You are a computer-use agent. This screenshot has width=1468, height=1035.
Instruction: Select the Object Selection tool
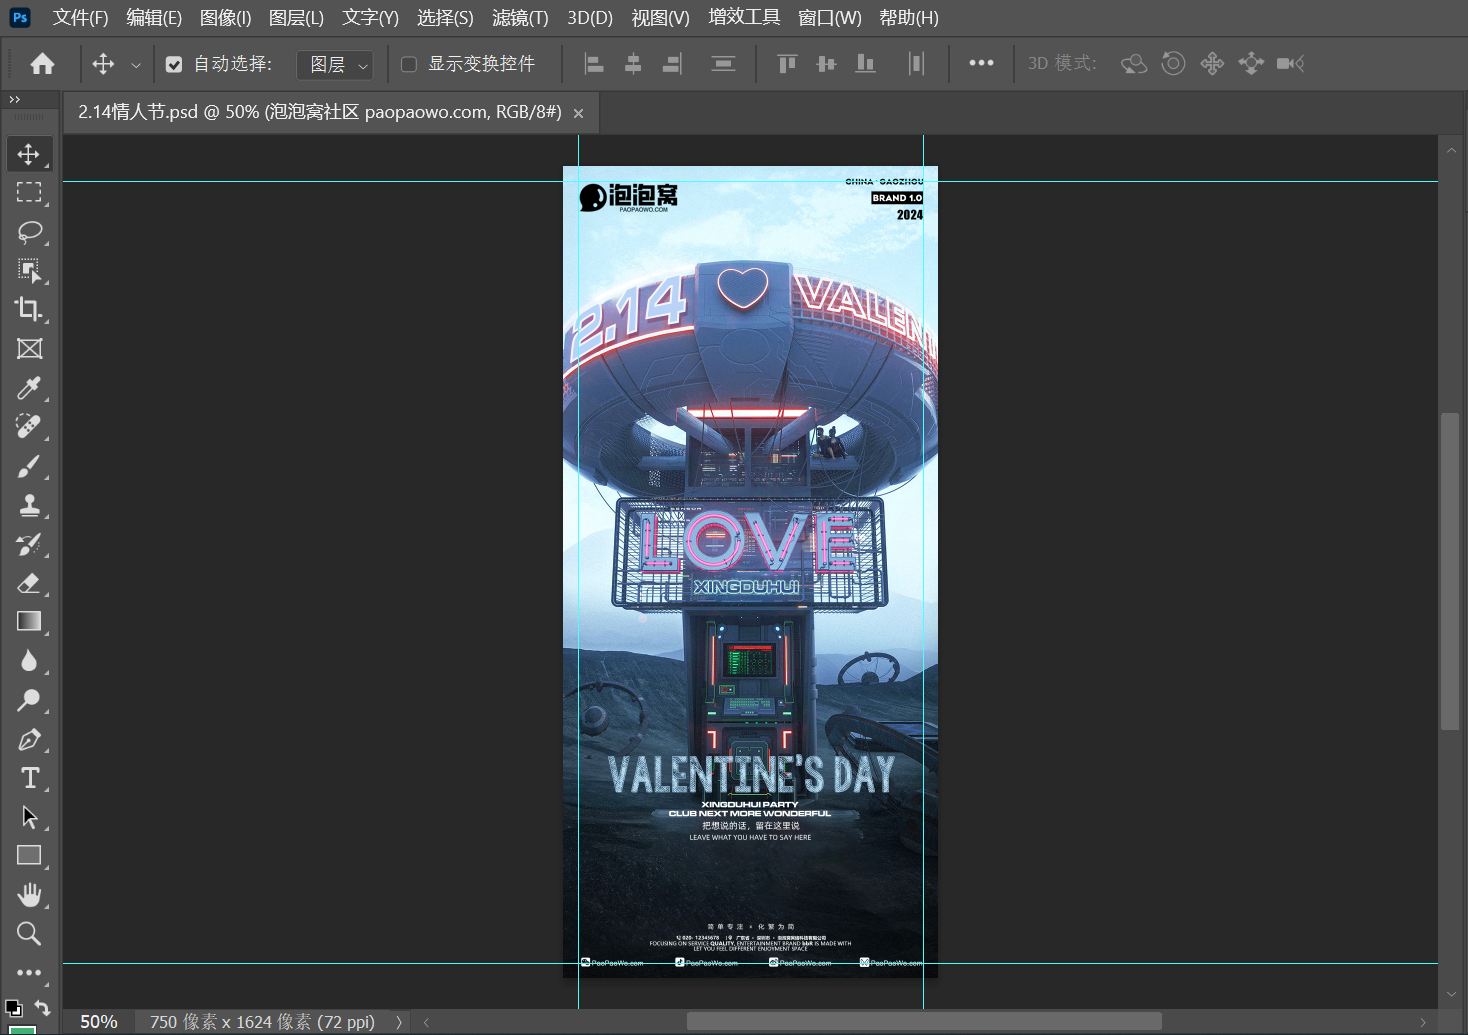[x=29, y=271]
